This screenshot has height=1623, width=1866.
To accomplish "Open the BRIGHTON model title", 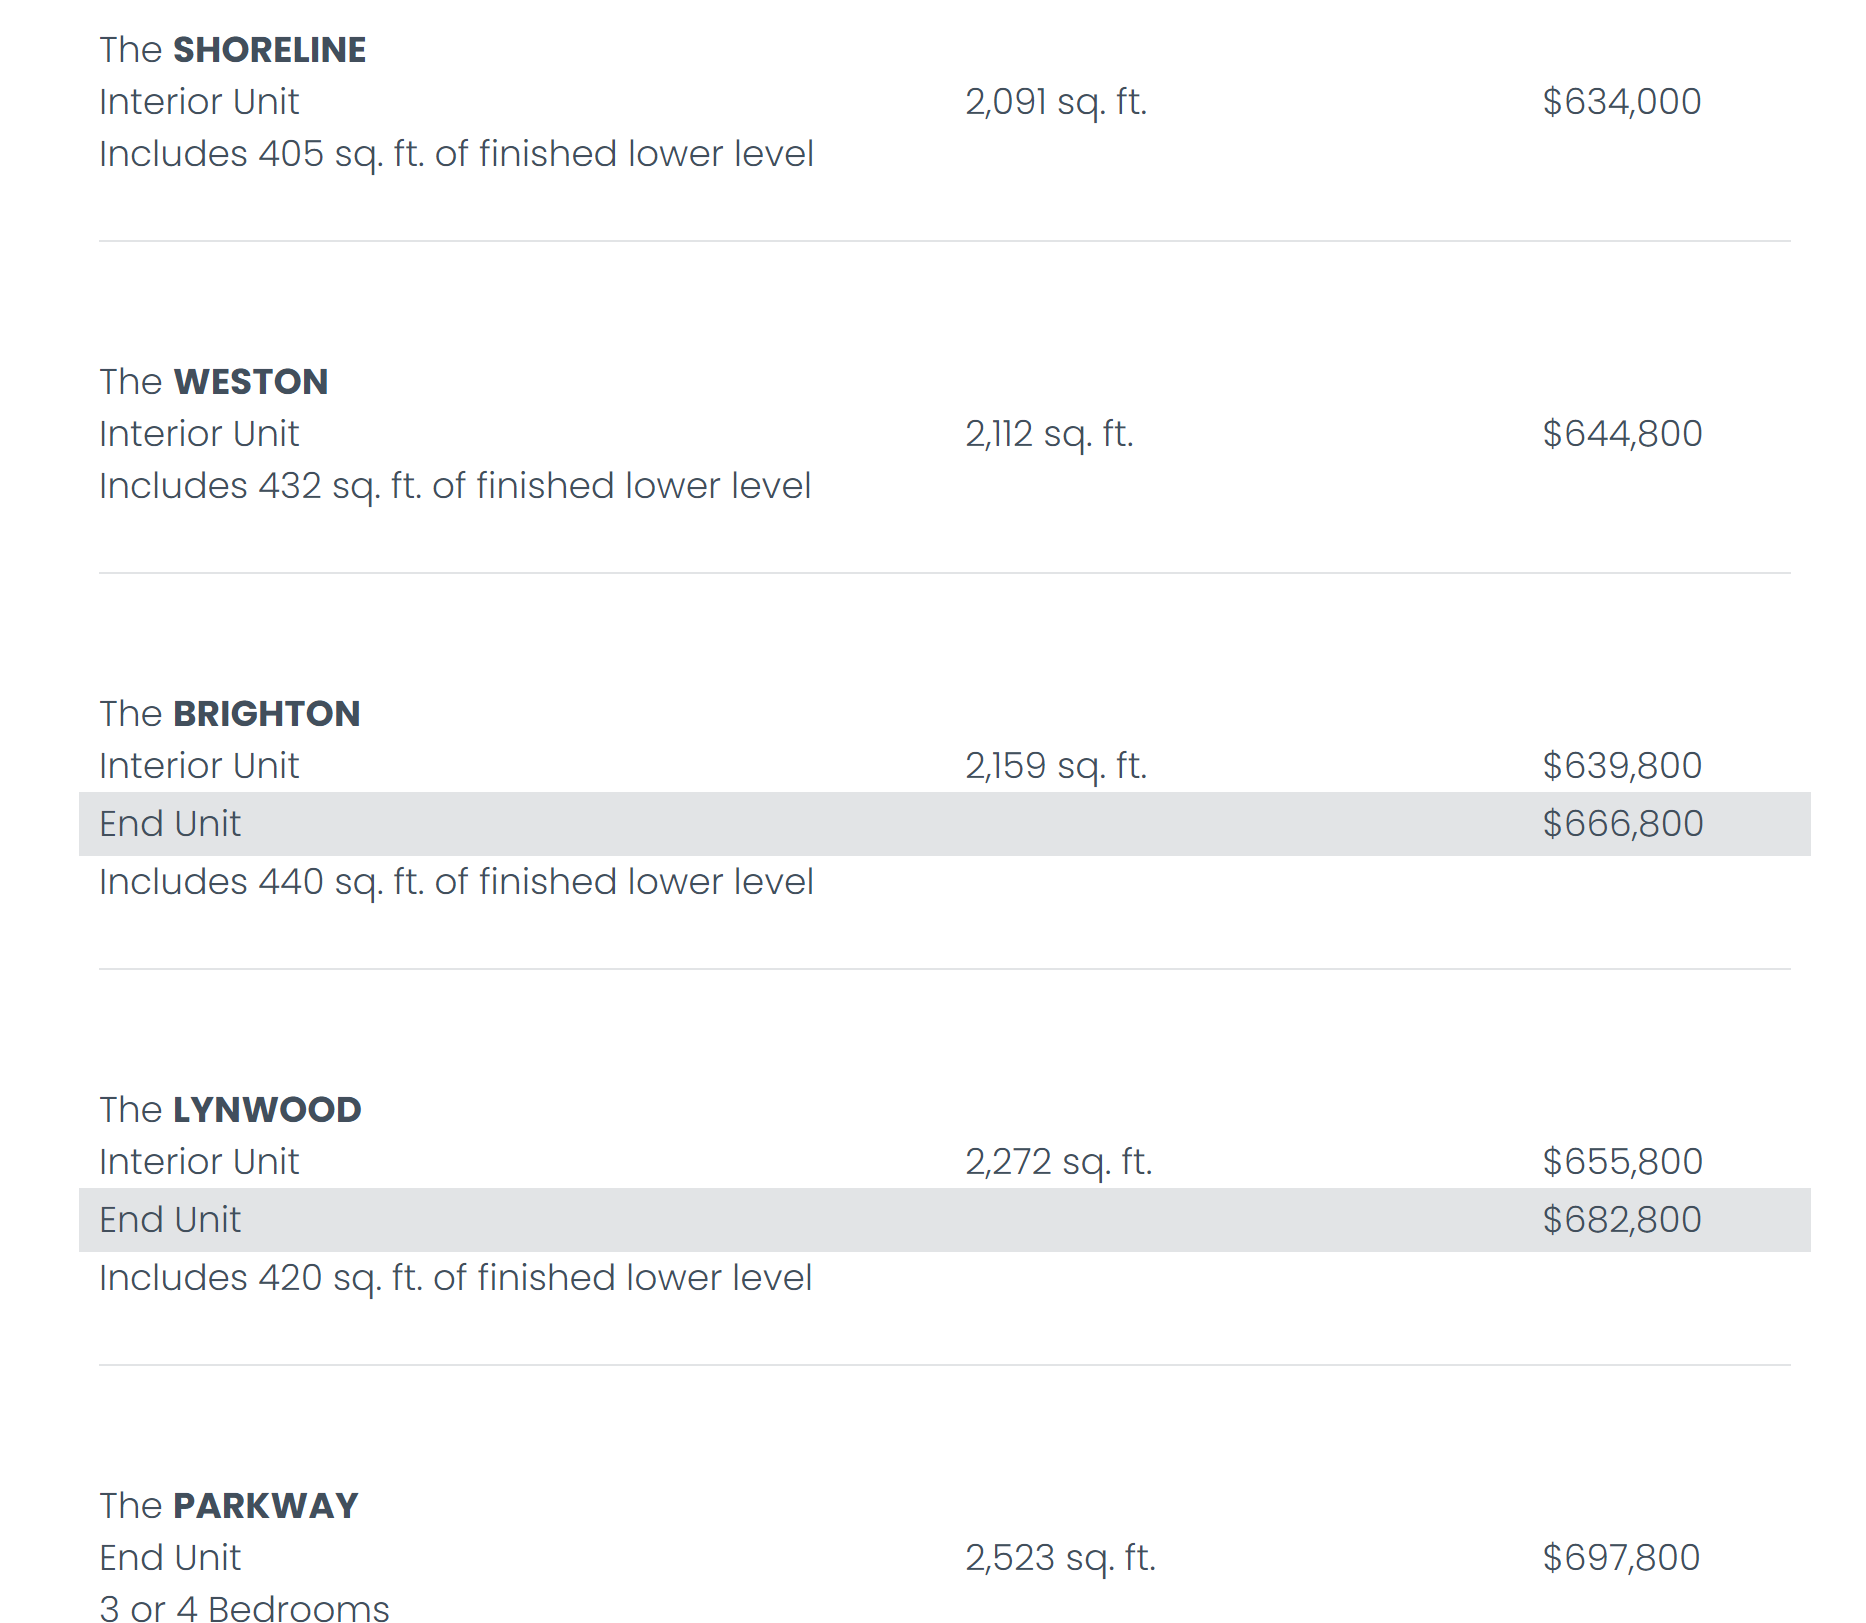I will (229, 714).
